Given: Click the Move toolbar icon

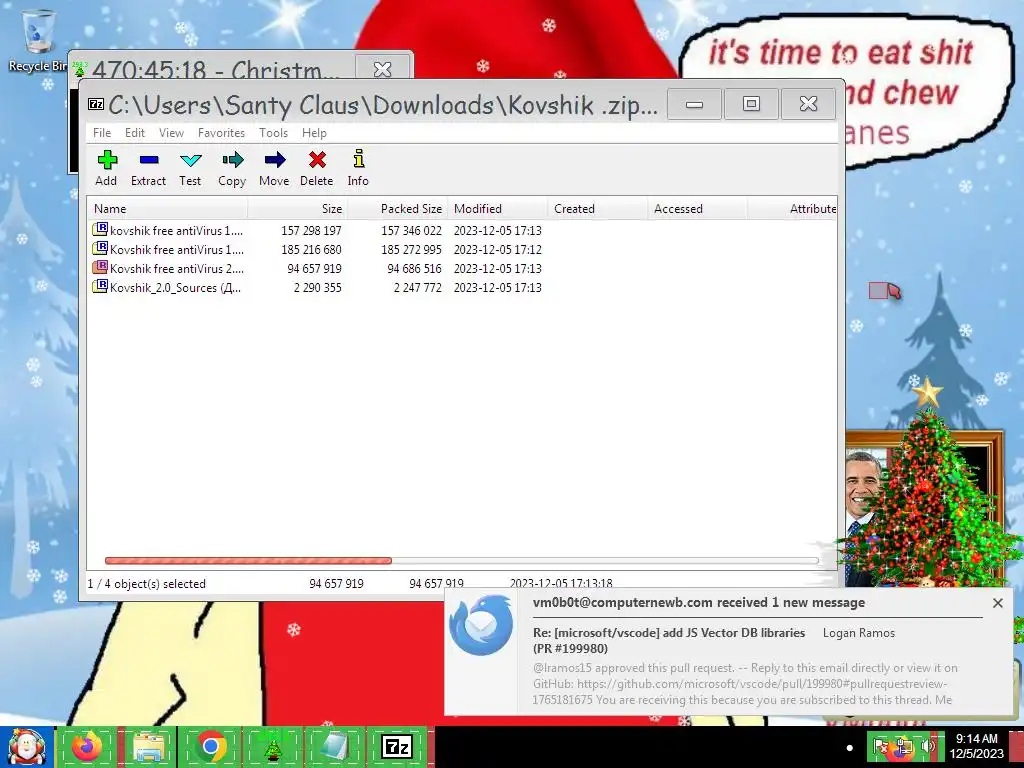Looking at the screenshot, I should pos(274,160).
